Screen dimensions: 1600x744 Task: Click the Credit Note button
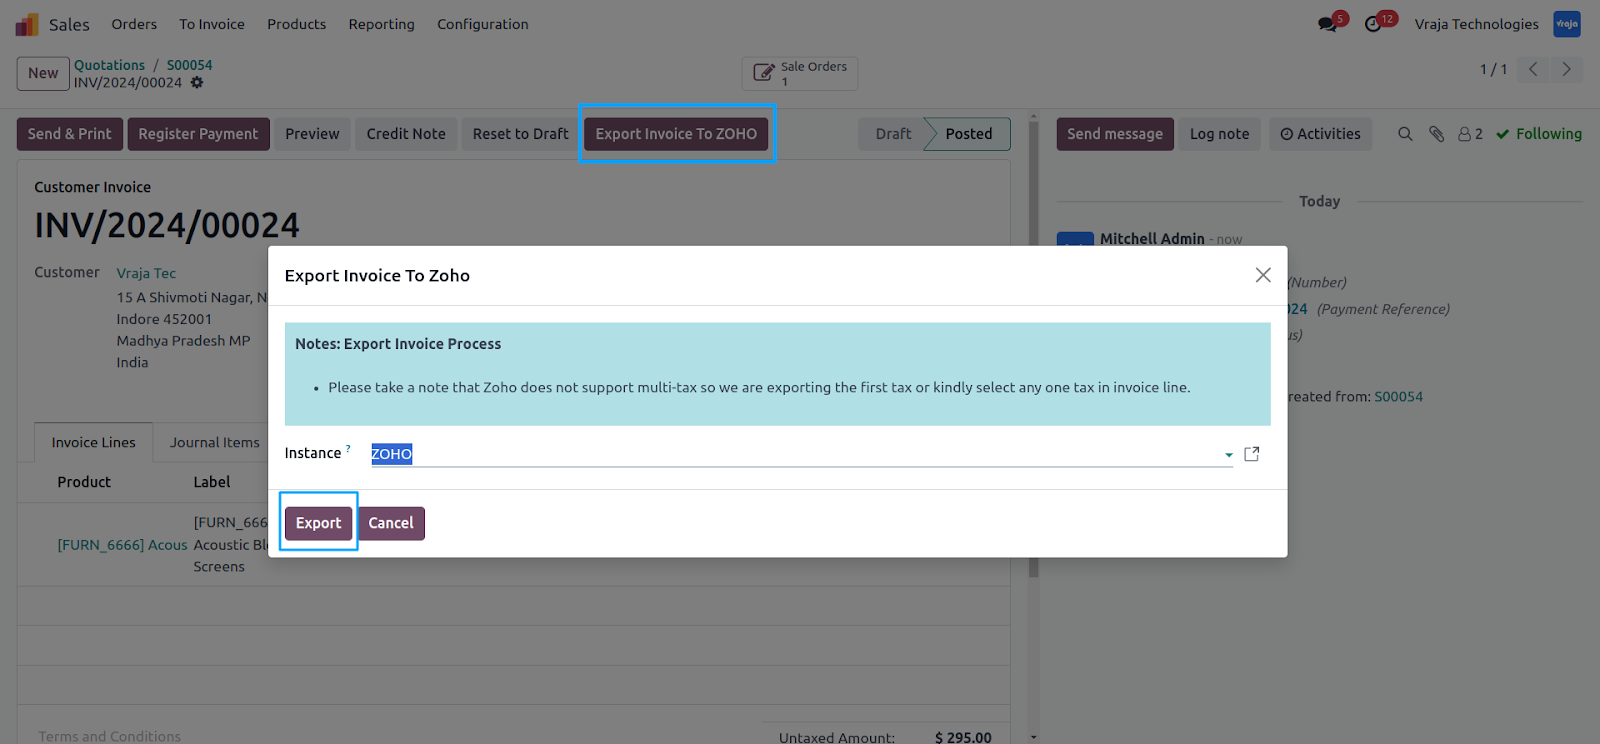point(406,134)
